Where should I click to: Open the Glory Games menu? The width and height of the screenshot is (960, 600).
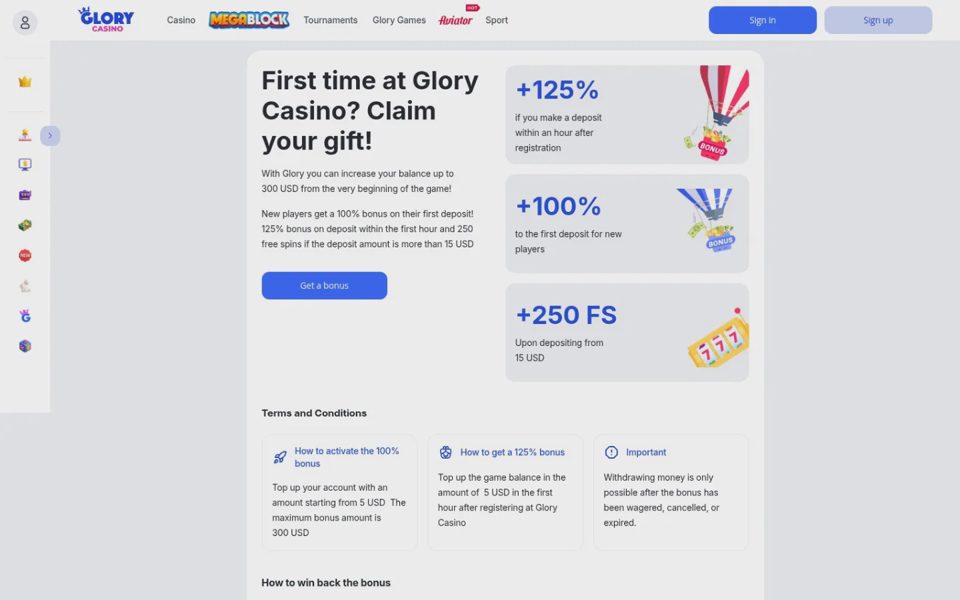[399, 20]
